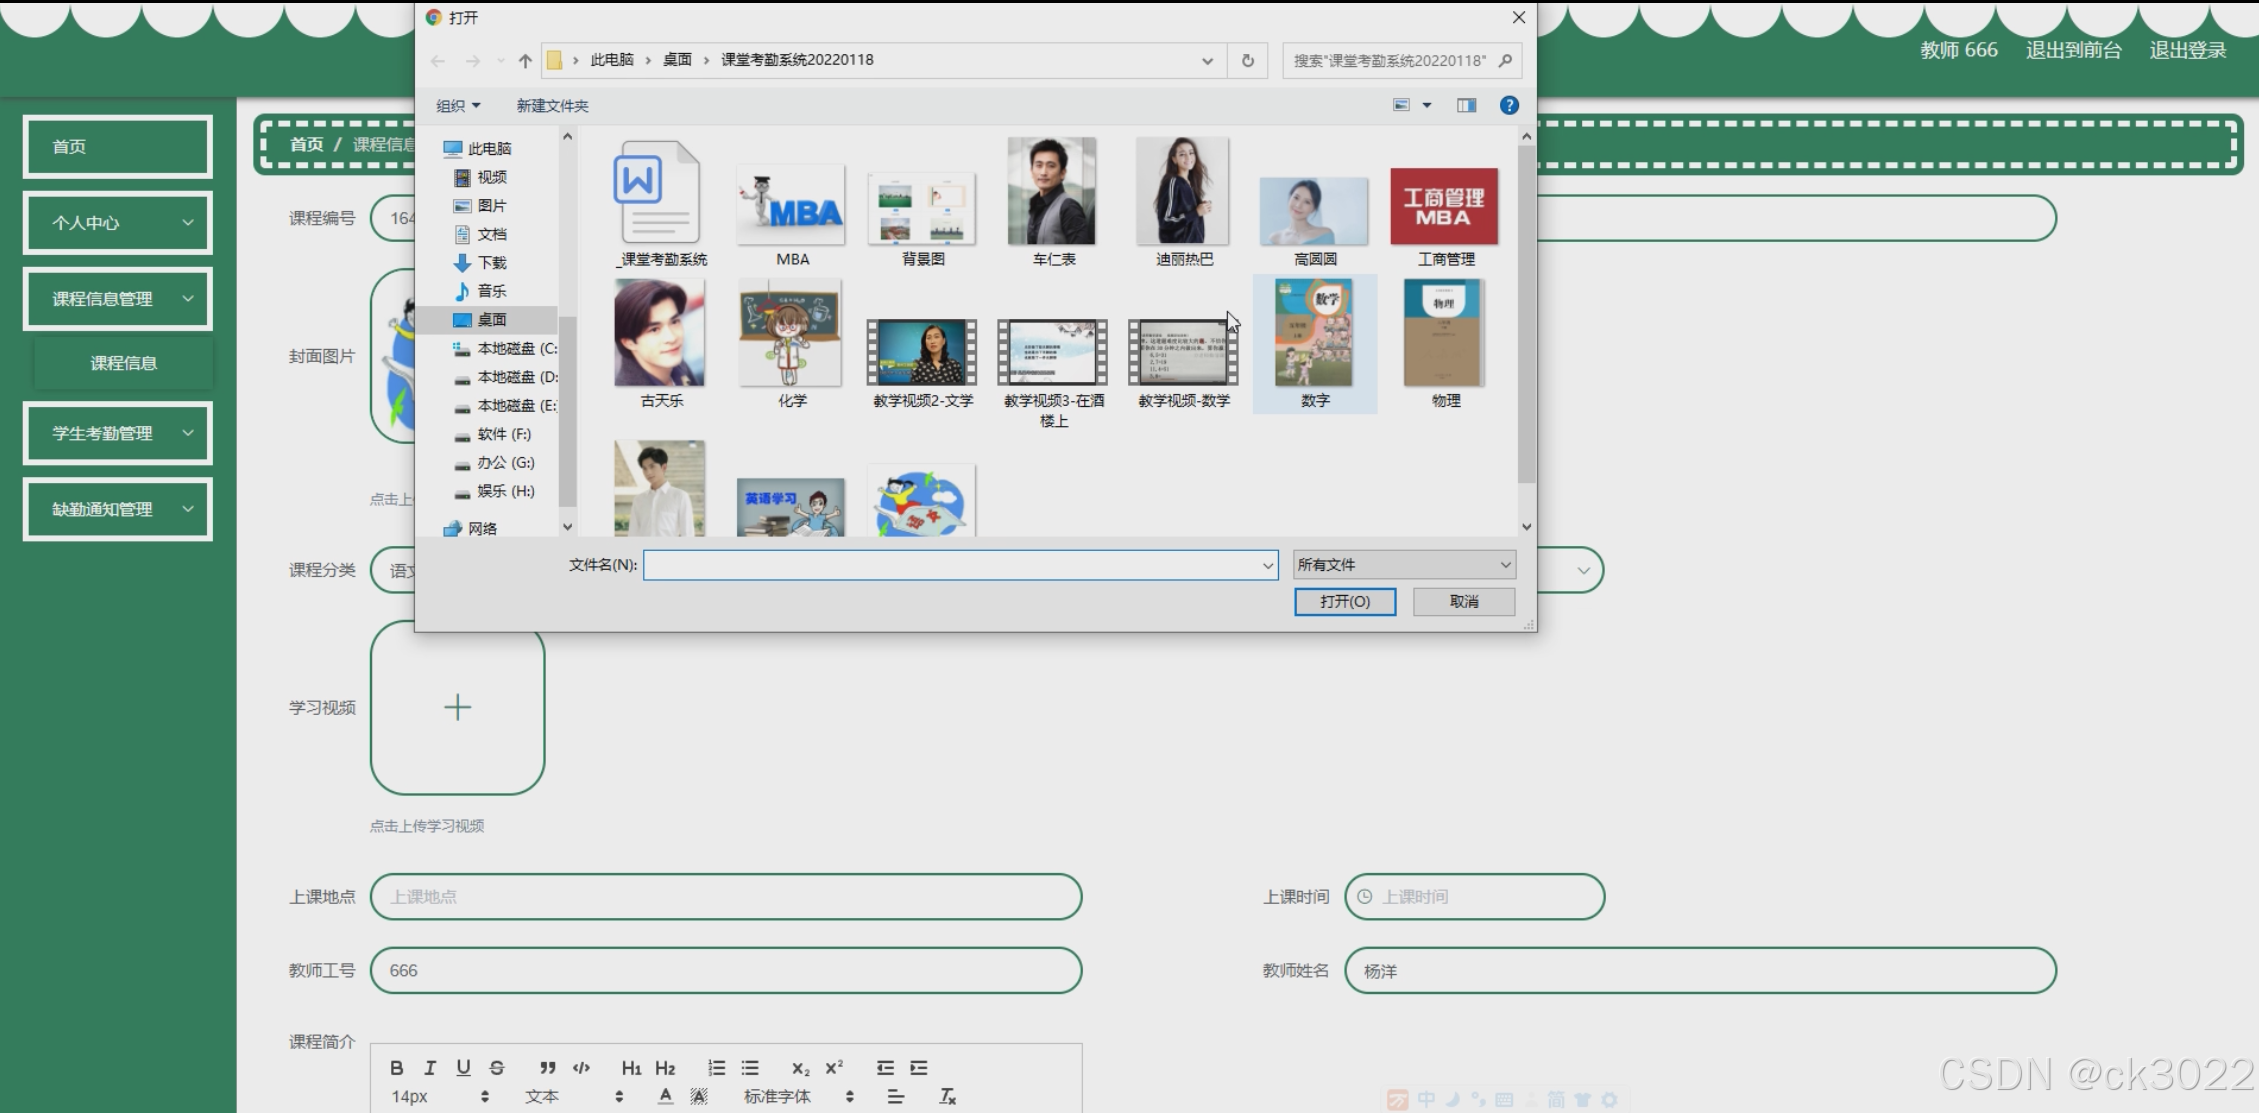The height and width of the screenshot is (1113, 2259).
Task: Click the Bold formatting icon in editor
Action: pos(397,1067)
